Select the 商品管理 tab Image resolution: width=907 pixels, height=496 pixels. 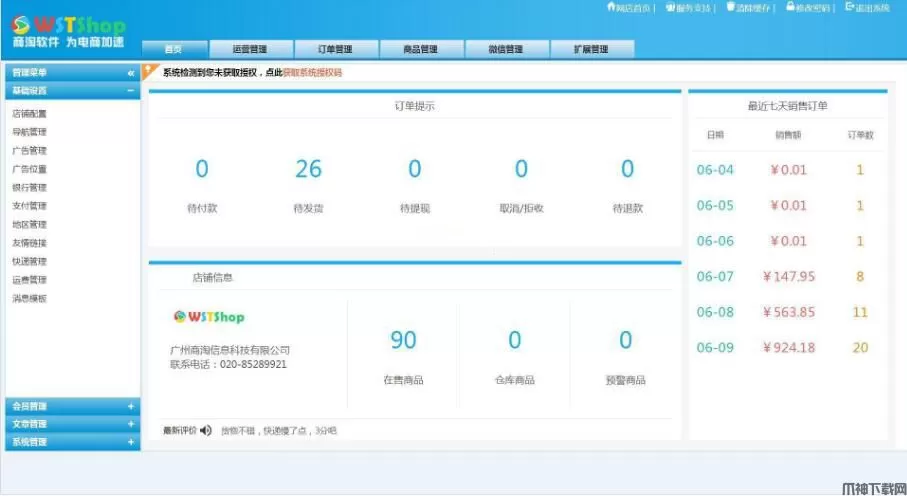[x=420, y=49]
